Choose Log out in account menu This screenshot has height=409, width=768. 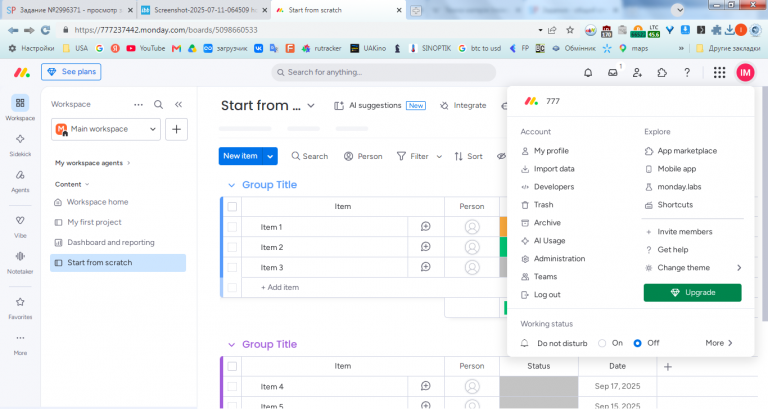pyautogui.click(x=547, y=295)
